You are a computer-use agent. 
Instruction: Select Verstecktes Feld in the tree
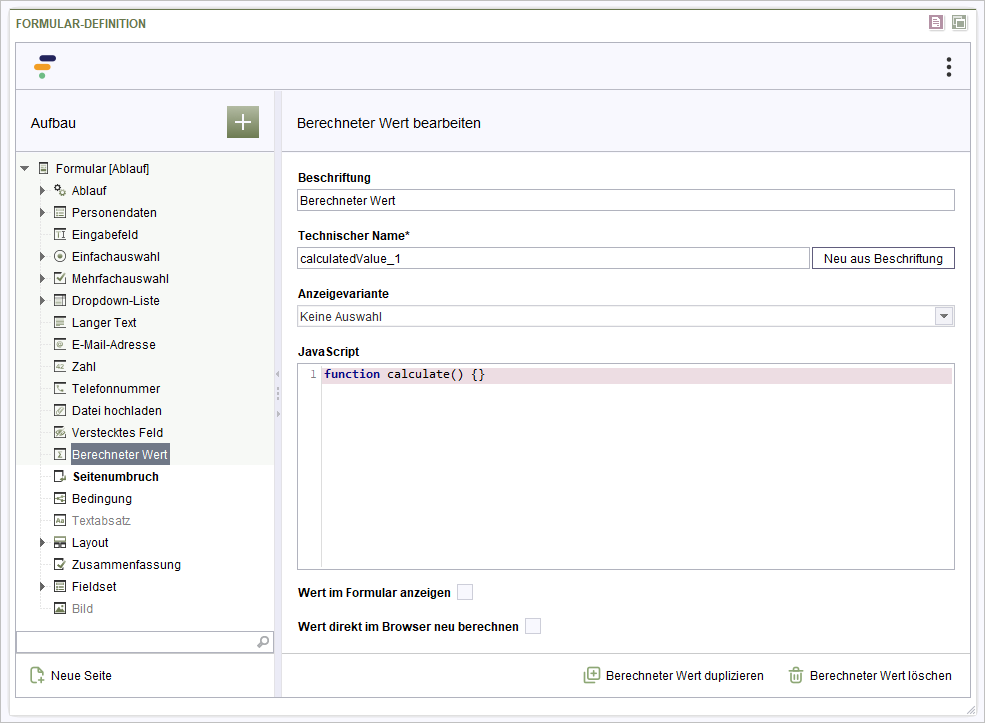tap(117, 432)
